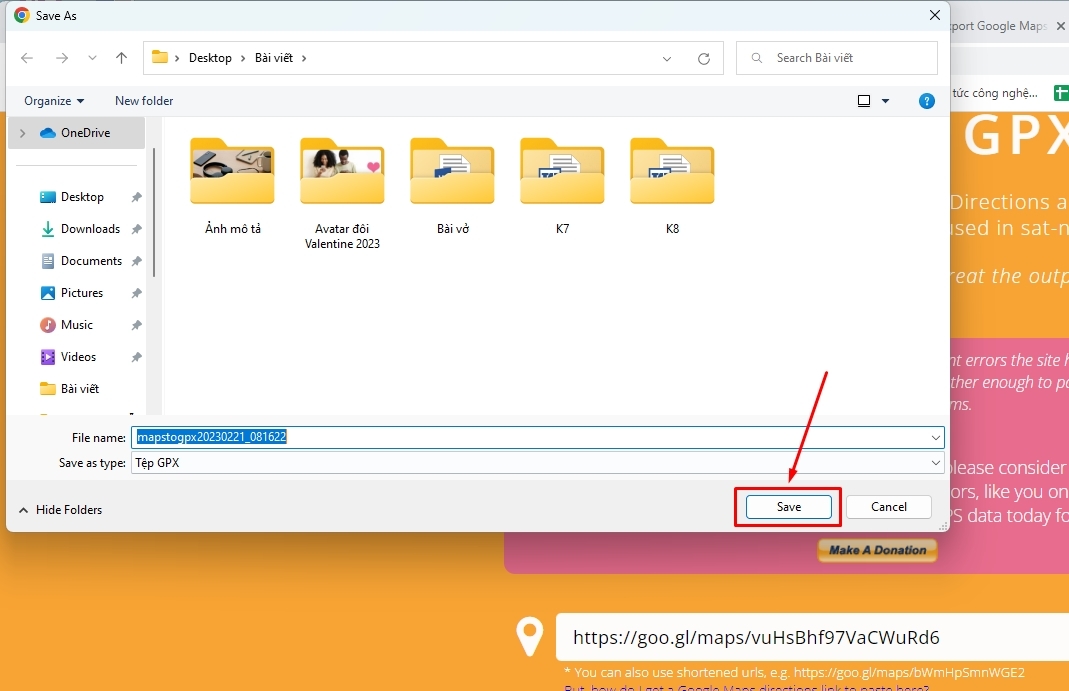Select the K8 folder
Image resolution: width=1069 pixels, height=691 pixels.
point(672,186)
